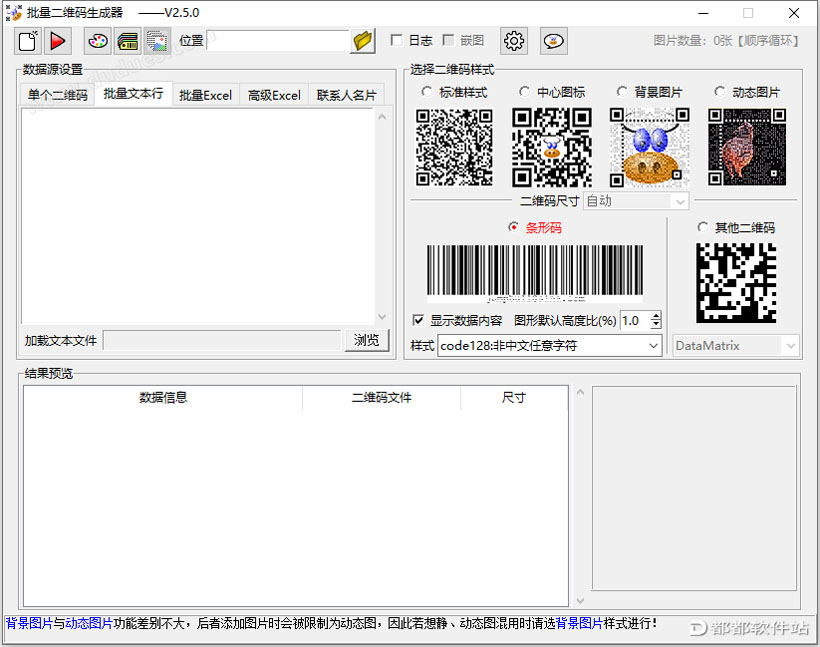This screenshot has width=820, height=647.
Task: Click the batch text lines input area
Action: (198, 216)
